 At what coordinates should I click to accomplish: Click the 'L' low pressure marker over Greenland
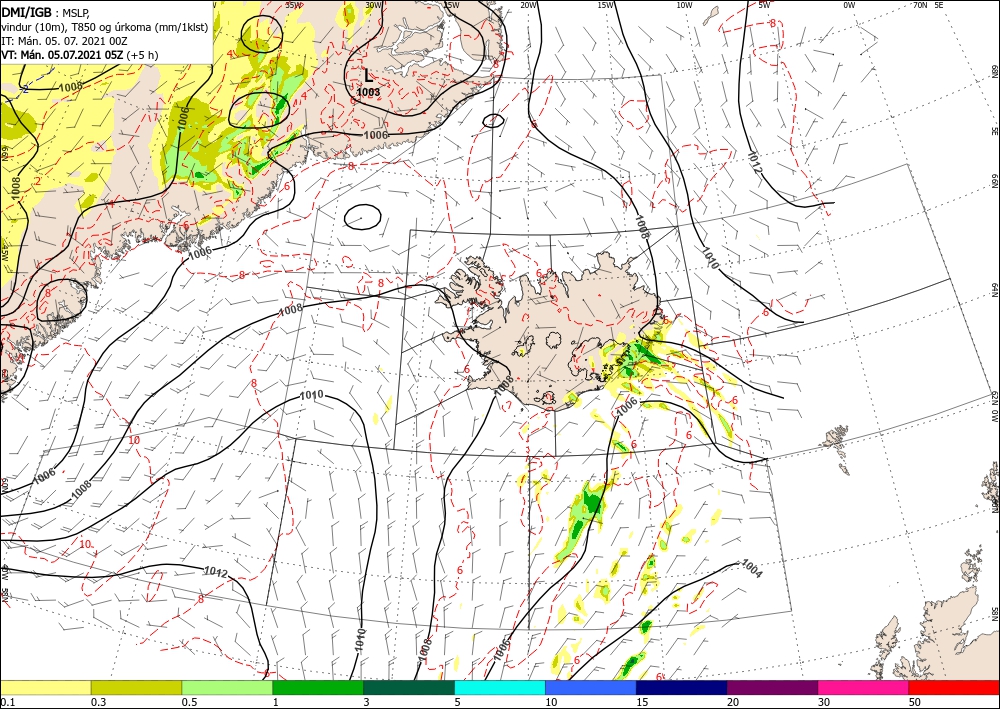[368, 76]
